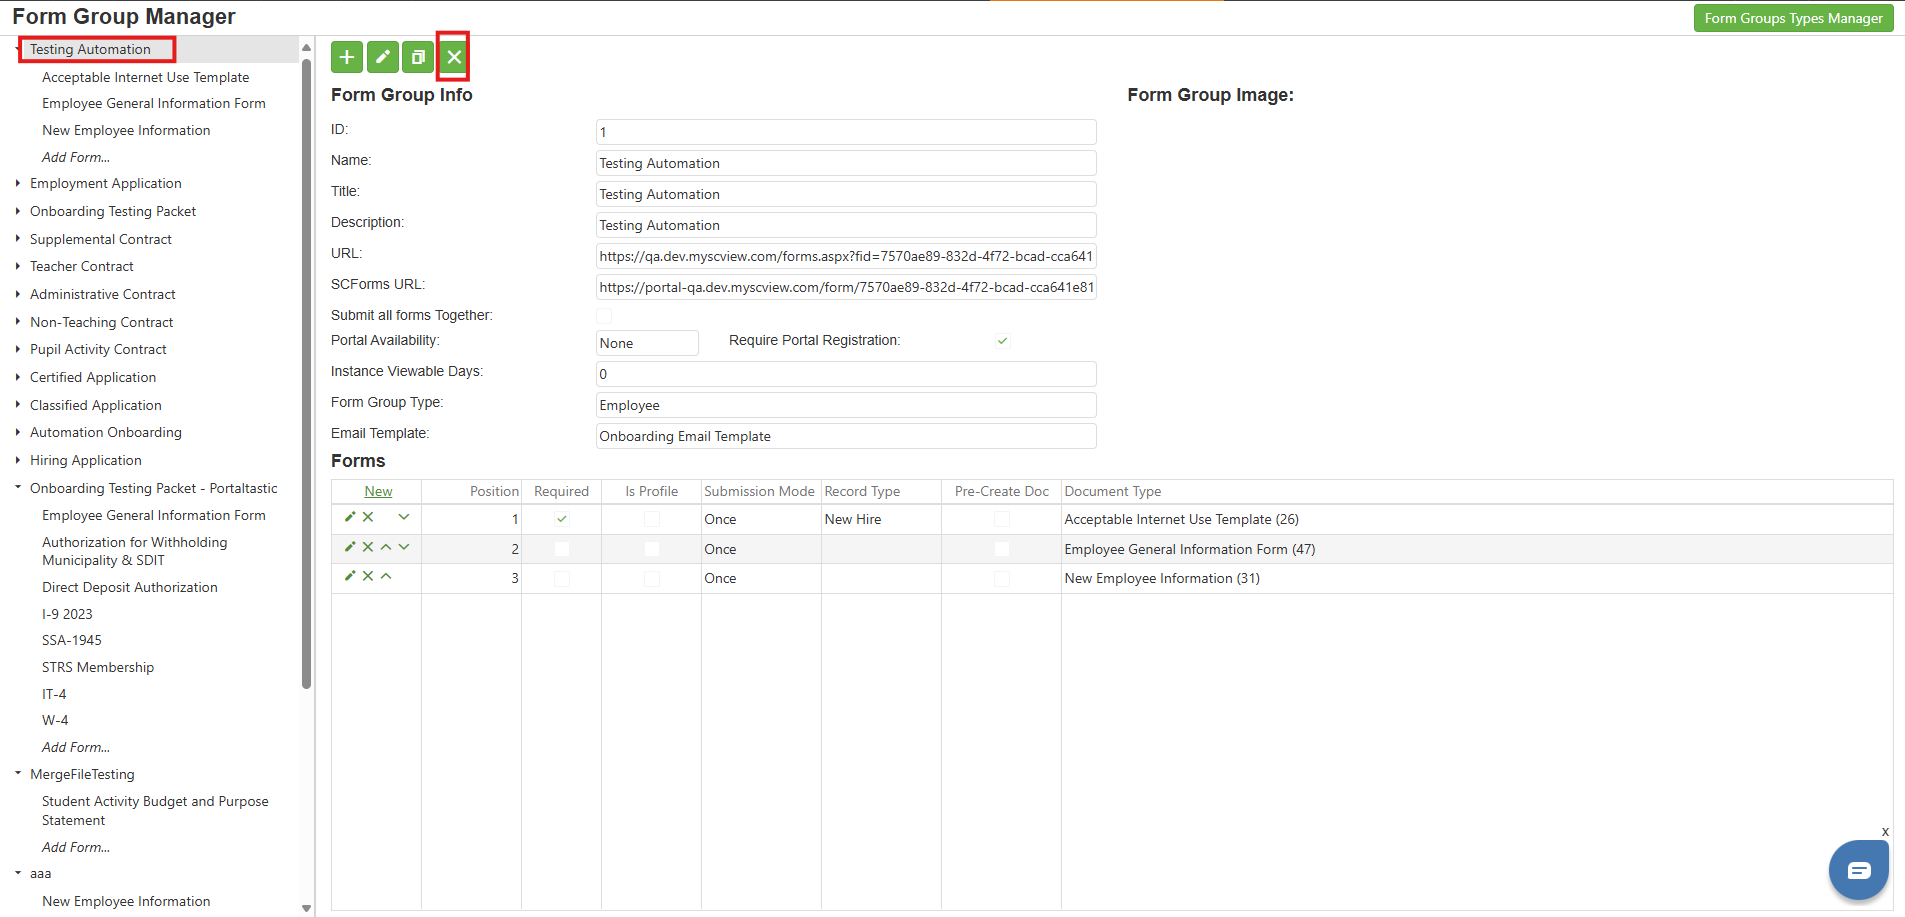1905x917 pixels.
Task: Toggle Require Portal Registration checkbox
Action: [1002, 341]
